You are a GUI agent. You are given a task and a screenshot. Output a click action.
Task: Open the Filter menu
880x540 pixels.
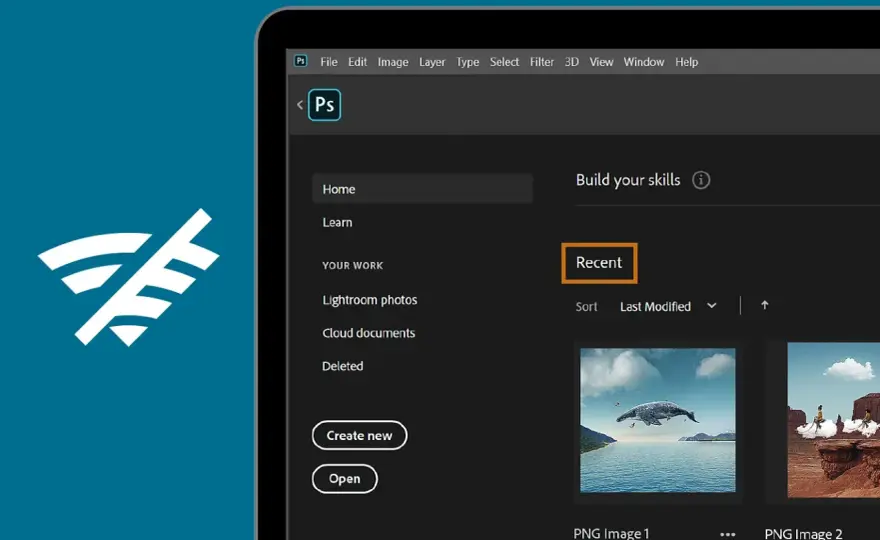(542, 62)
